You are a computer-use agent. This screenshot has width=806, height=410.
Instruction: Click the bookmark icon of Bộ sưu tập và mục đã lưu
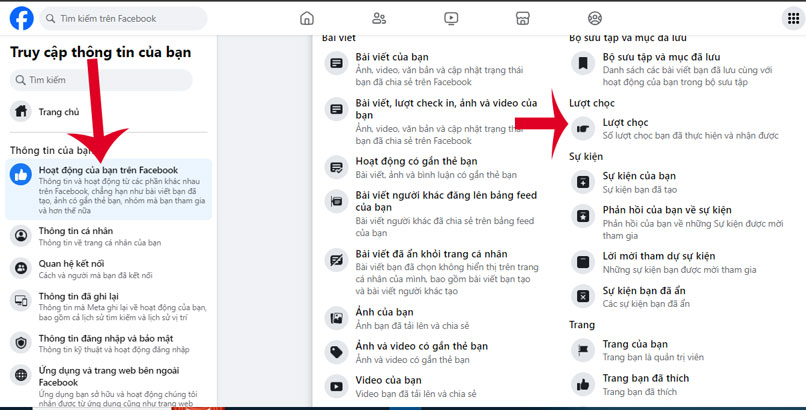coord(583,63)
